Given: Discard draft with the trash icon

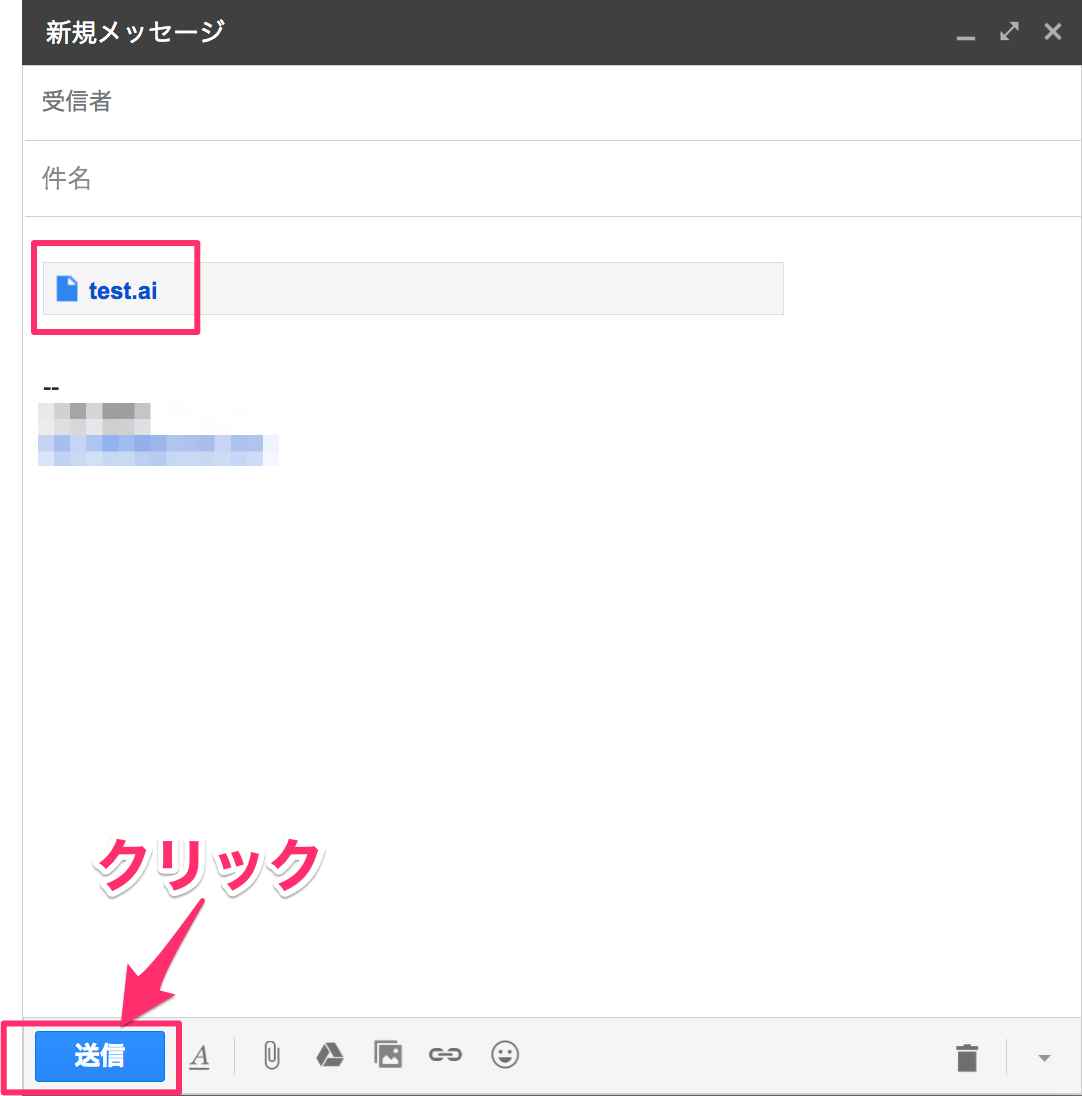Looking at the screenshot, I should click(x=967, y=1057).
